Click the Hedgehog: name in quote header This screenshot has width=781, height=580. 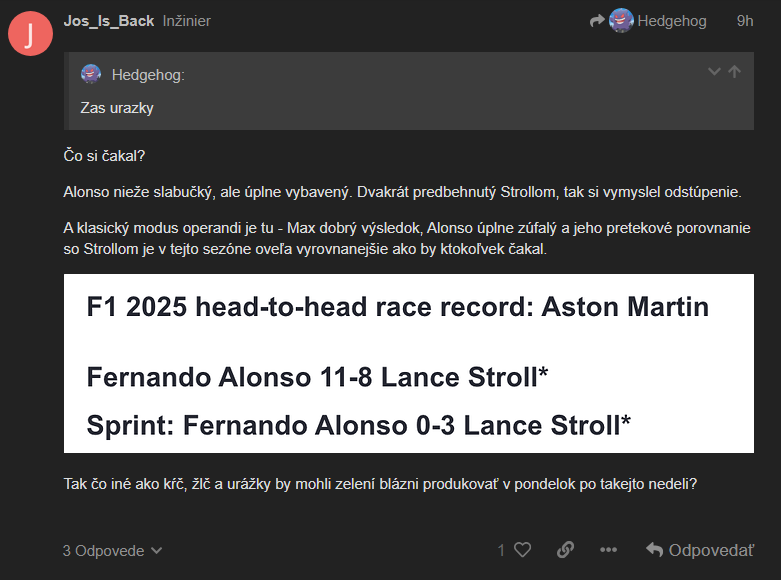pyautogui.click(x=148, y=75)
